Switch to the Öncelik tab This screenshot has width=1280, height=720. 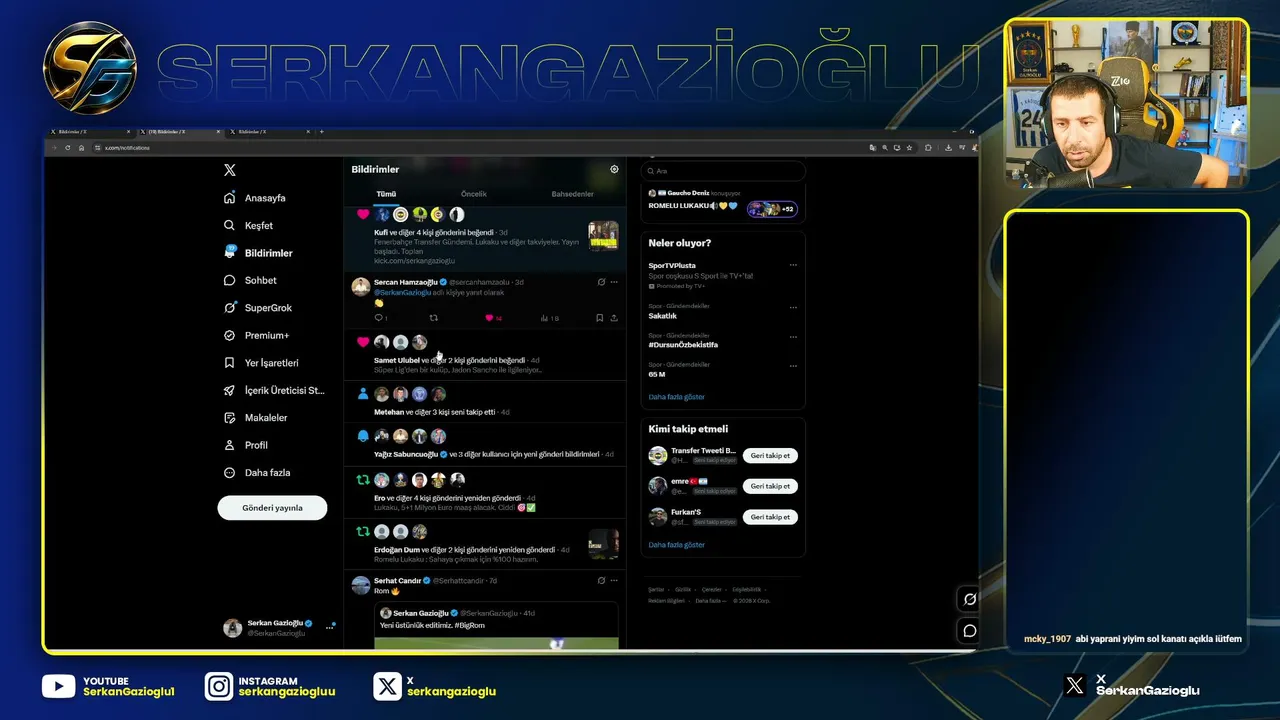coord(474,194)
